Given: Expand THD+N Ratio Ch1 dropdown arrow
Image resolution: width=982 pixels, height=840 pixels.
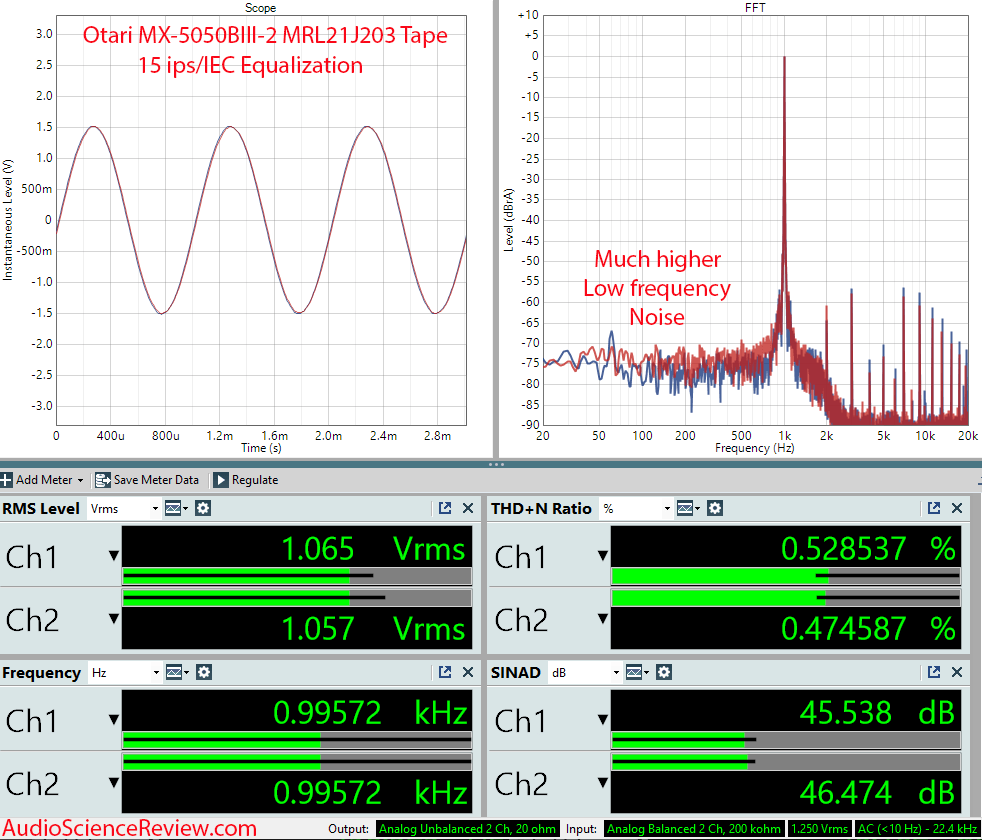Looking at the screenshot, I should point(602,556).
